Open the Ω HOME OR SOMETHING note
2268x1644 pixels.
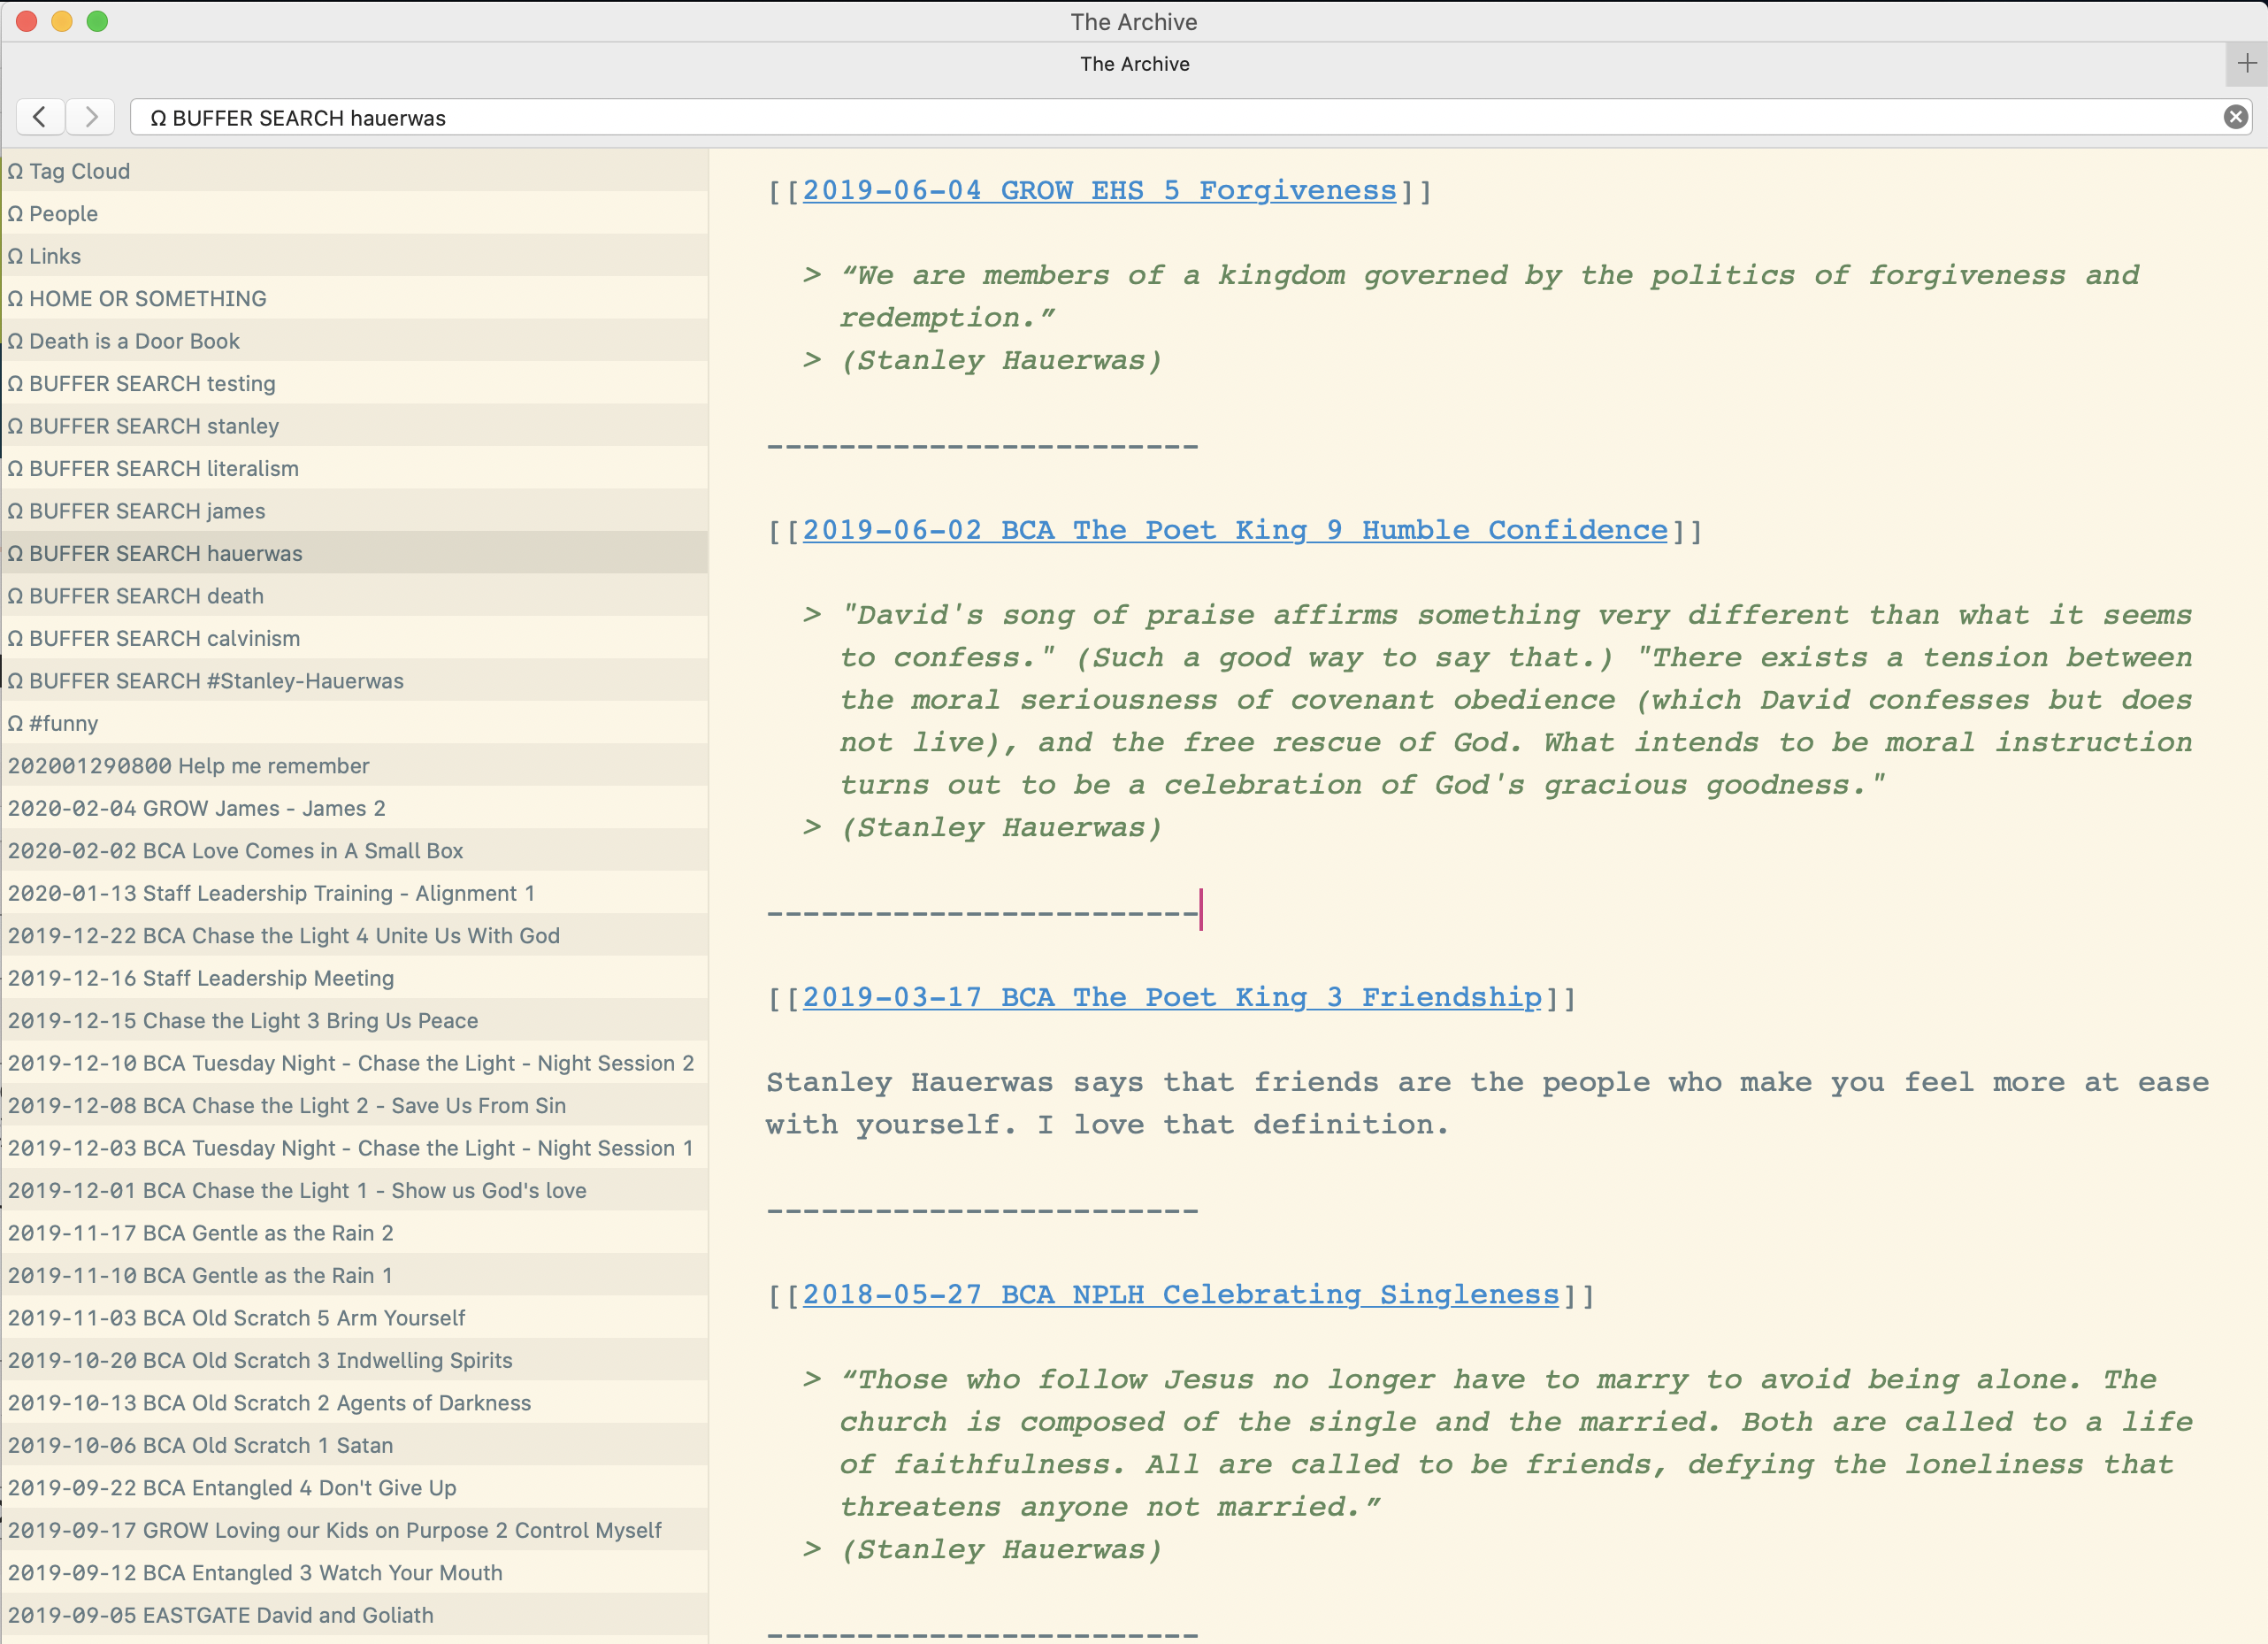[x=354, y=298]
